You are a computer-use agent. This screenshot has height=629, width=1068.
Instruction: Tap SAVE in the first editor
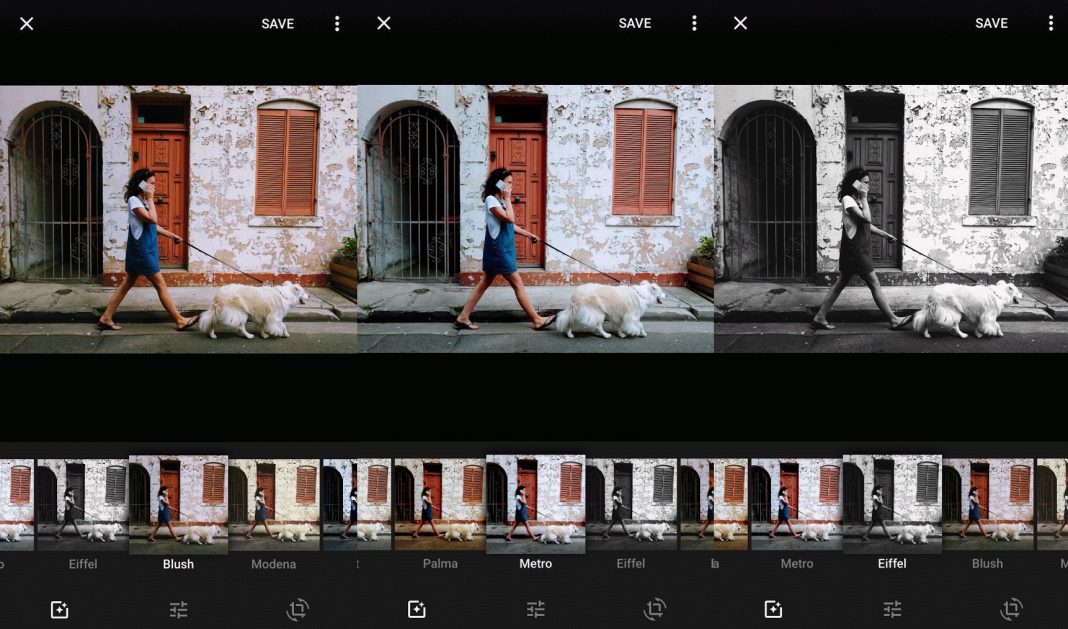tap(277, 23)
